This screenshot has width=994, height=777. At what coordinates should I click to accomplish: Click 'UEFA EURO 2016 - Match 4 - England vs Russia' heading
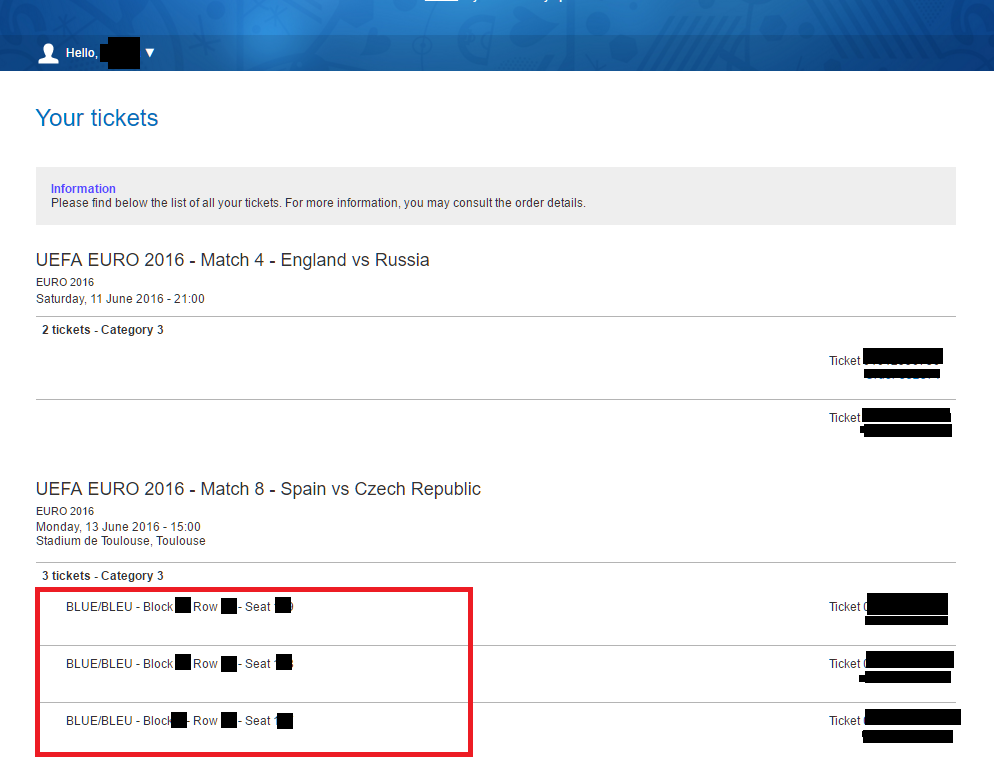[x=233, y=260]
